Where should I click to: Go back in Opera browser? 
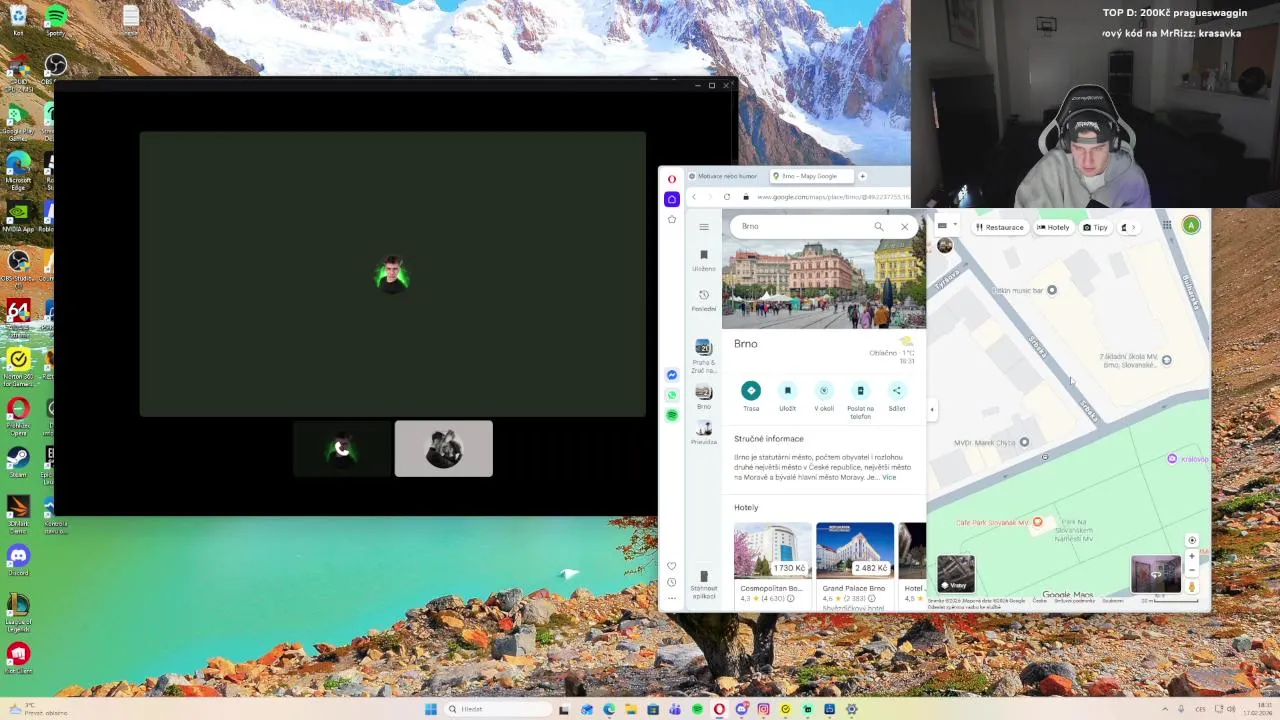pyautogui.click(x=694, y=197)
